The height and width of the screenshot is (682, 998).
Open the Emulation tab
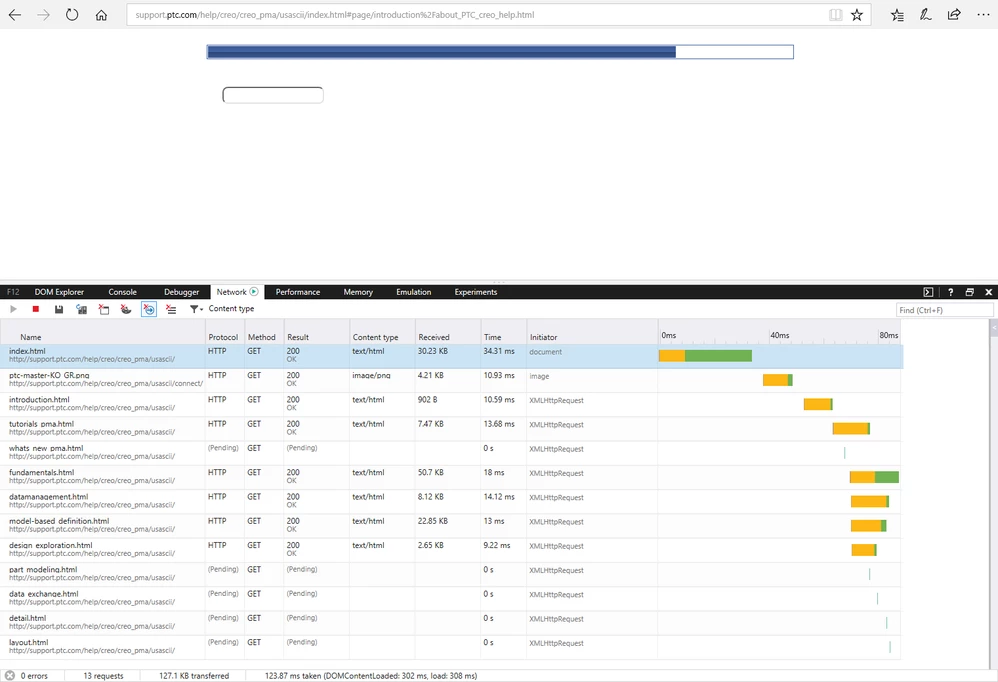(414, 292)
